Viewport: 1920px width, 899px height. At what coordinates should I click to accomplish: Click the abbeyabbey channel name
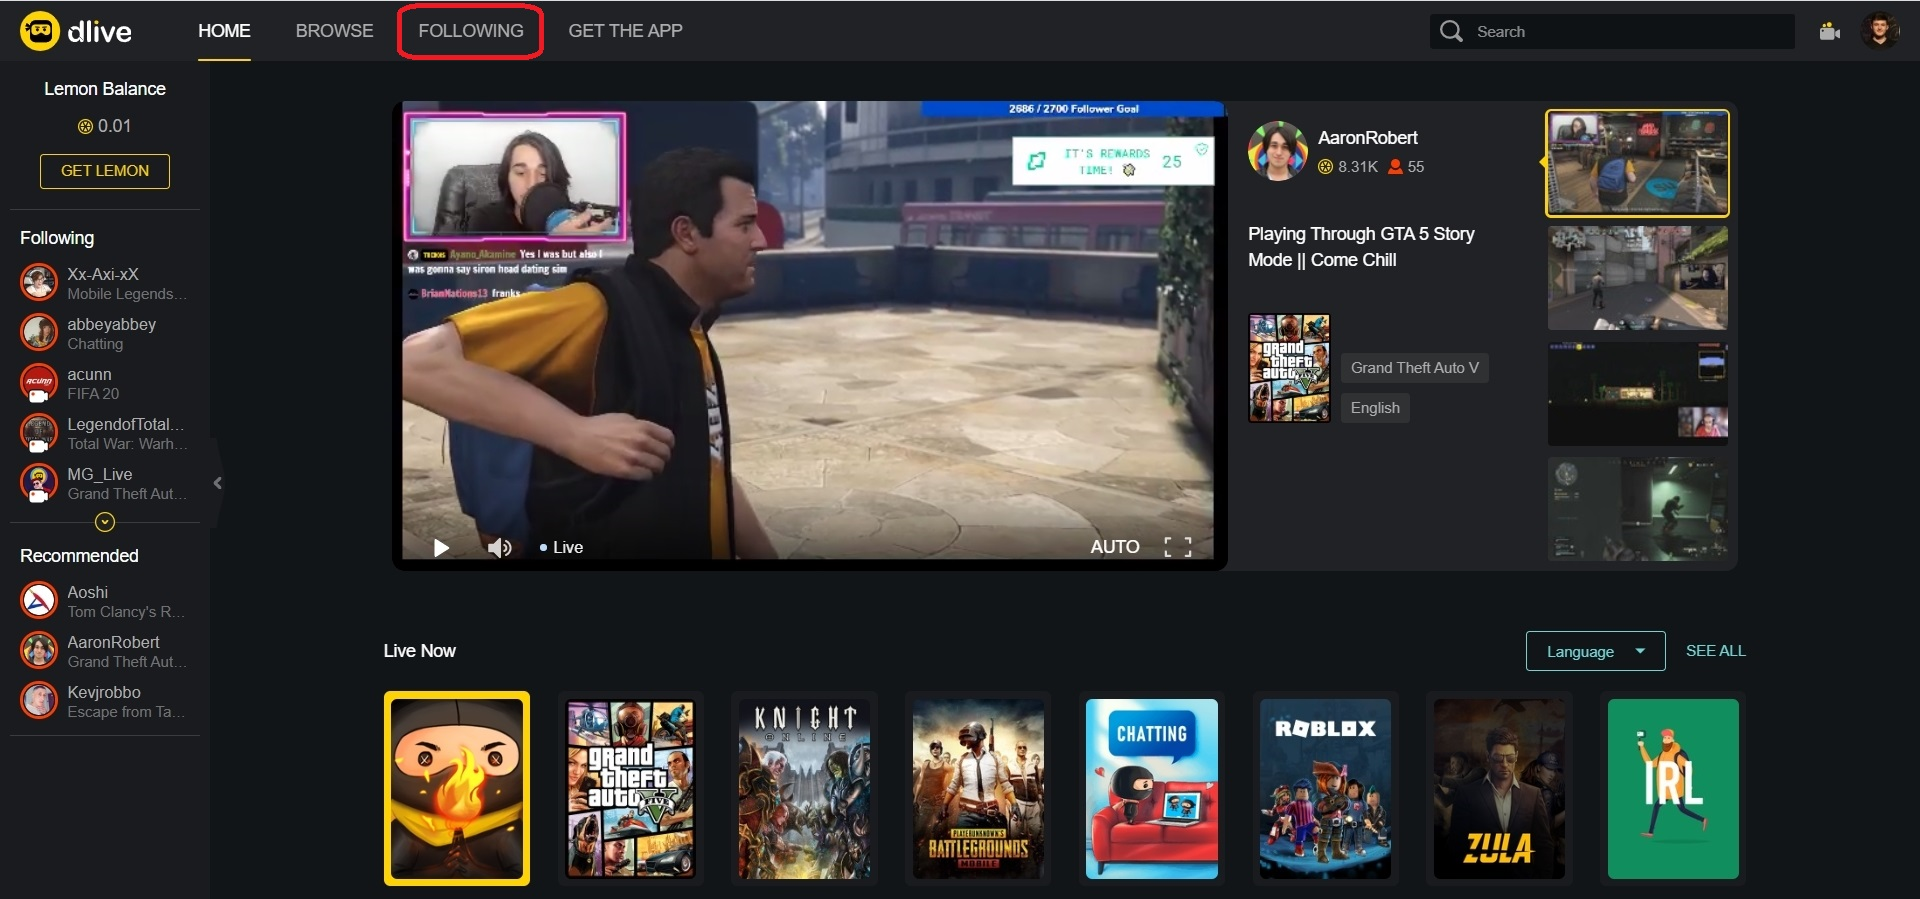tap(112, 324)
